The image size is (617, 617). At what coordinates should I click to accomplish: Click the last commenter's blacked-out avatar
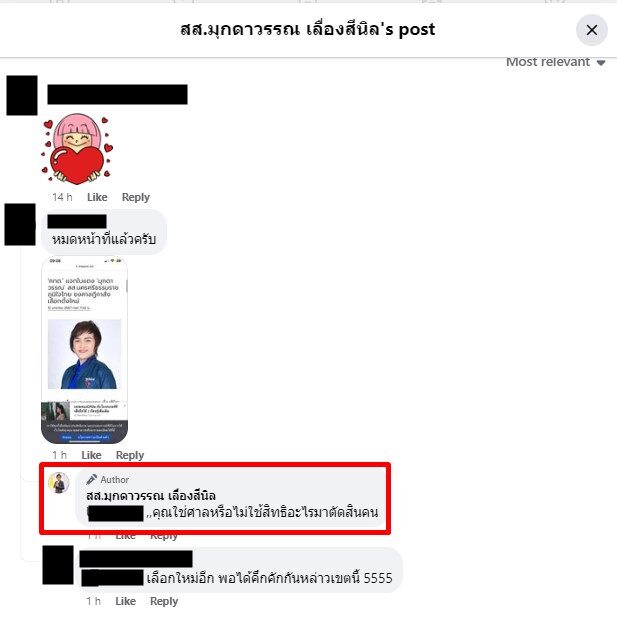[58, 565]
